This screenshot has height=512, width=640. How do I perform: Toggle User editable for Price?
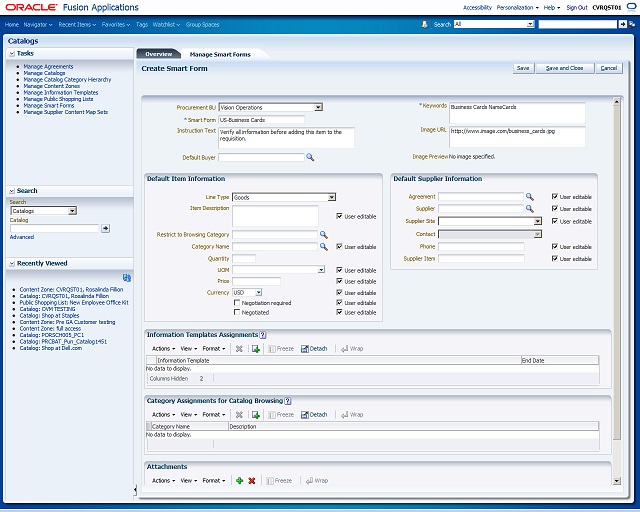click(339, 281)
